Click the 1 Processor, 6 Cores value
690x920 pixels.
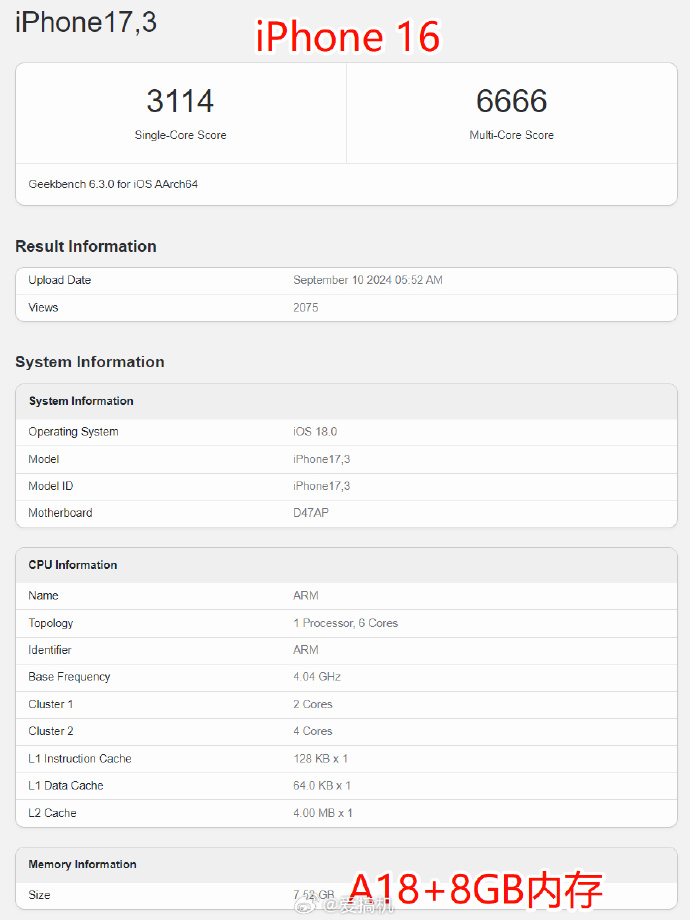[346, 623]
